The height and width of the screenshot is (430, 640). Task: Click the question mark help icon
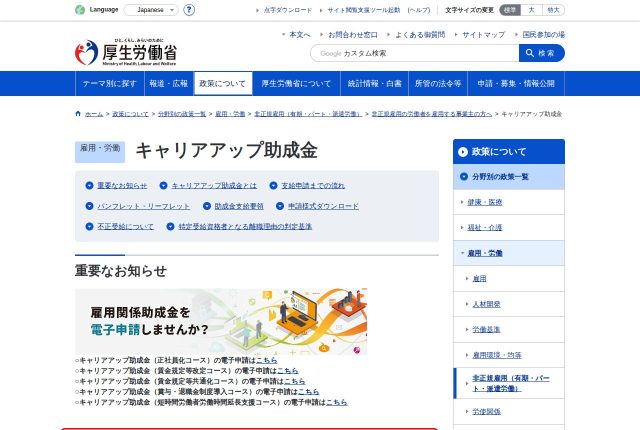[x=189, y=10]
